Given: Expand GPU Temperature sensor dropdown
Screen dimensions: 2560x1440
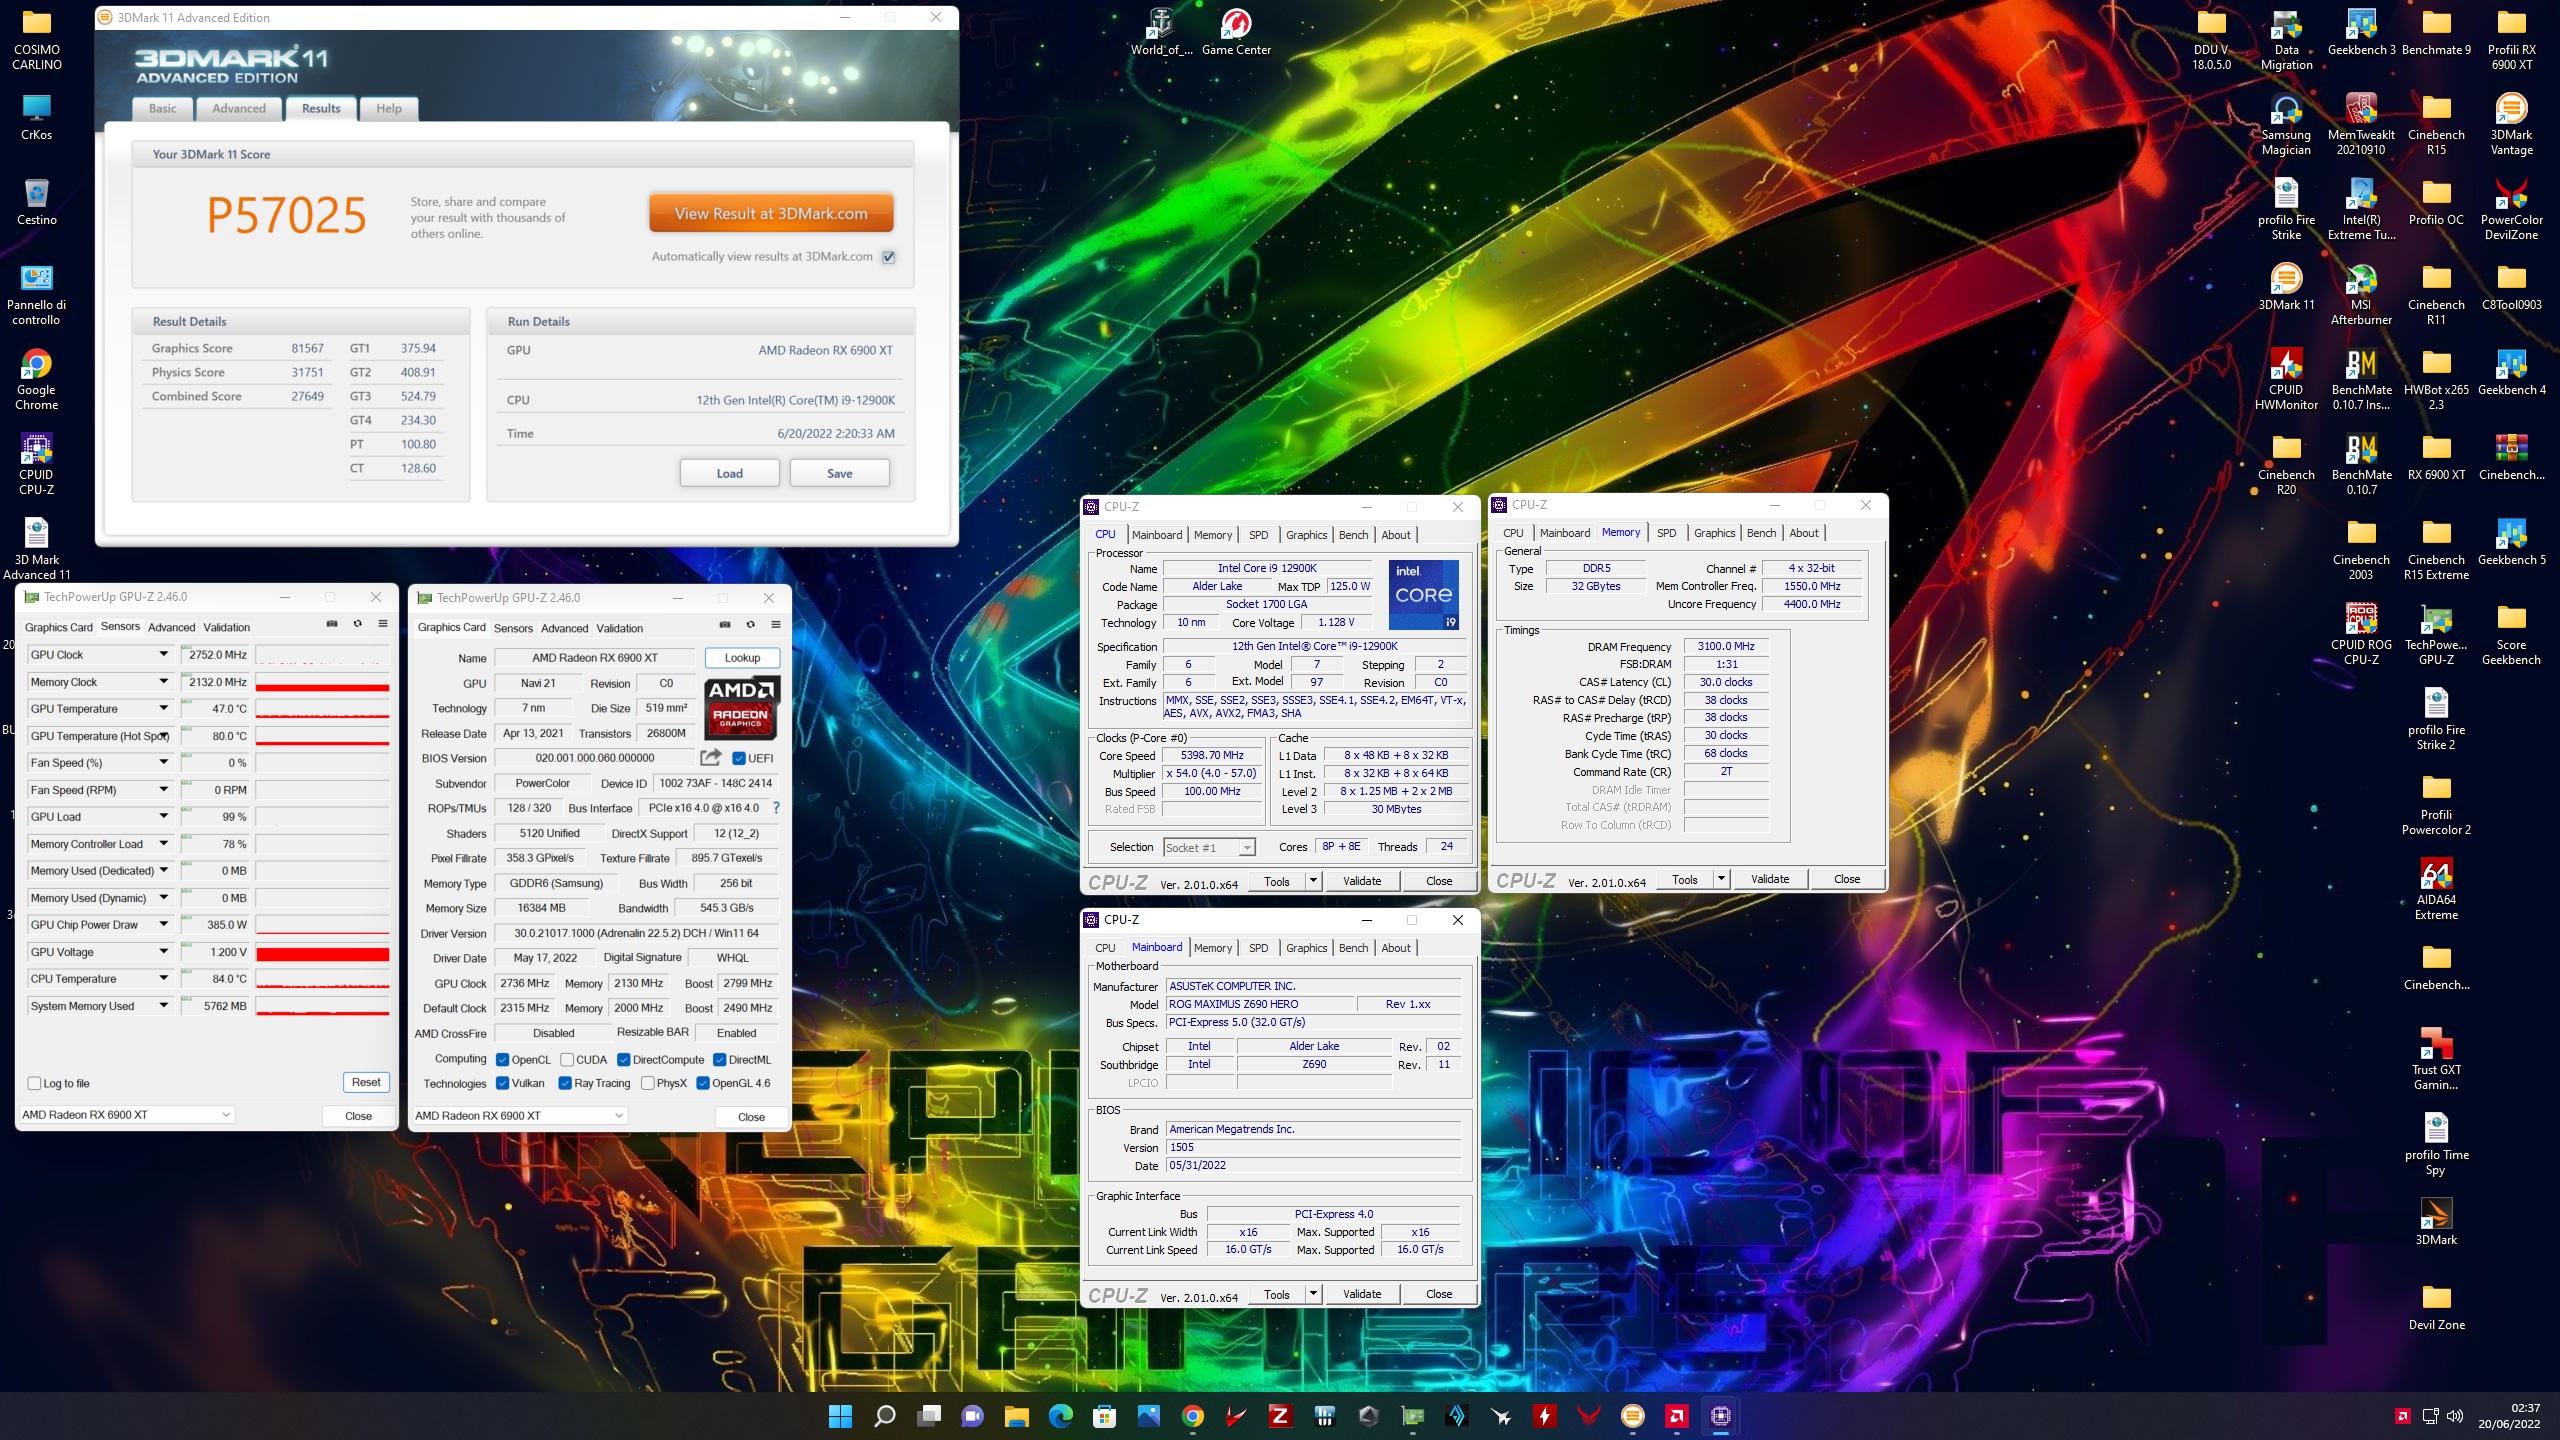Looking at the screenshot, I should [x=163, y=708].
